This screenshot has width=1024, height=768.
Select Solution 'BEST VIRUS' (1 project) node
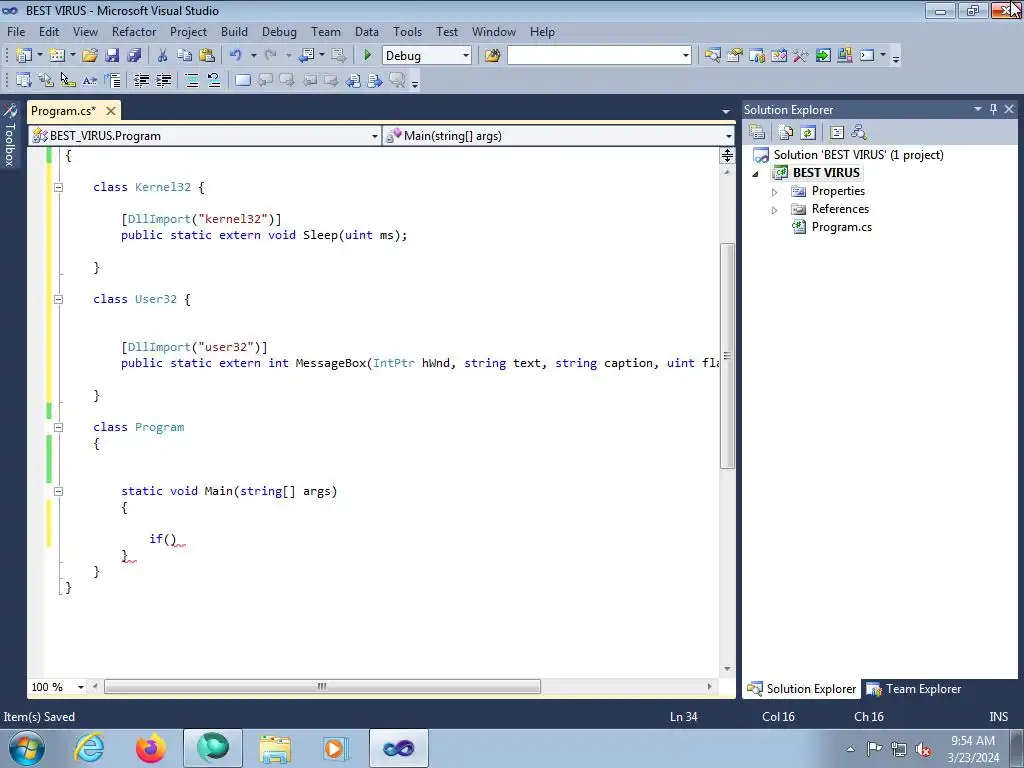pyautogui.click(x=858, y=155)
